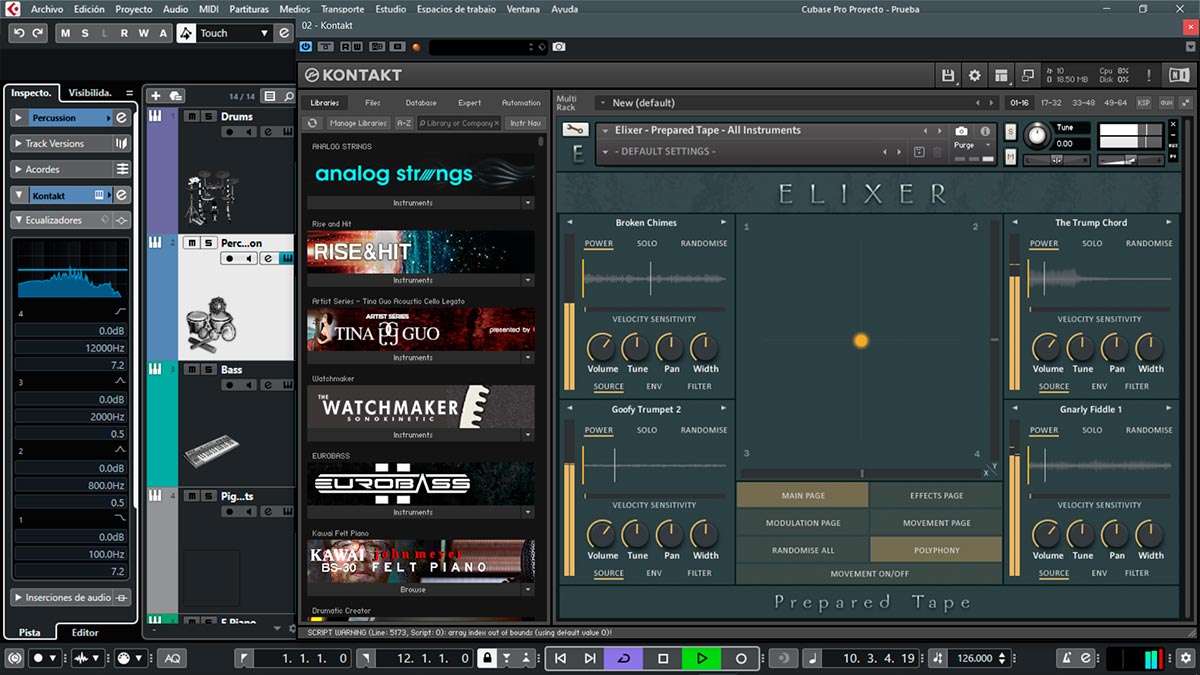Switch to Kontakt Files tab

coord(373,103)
